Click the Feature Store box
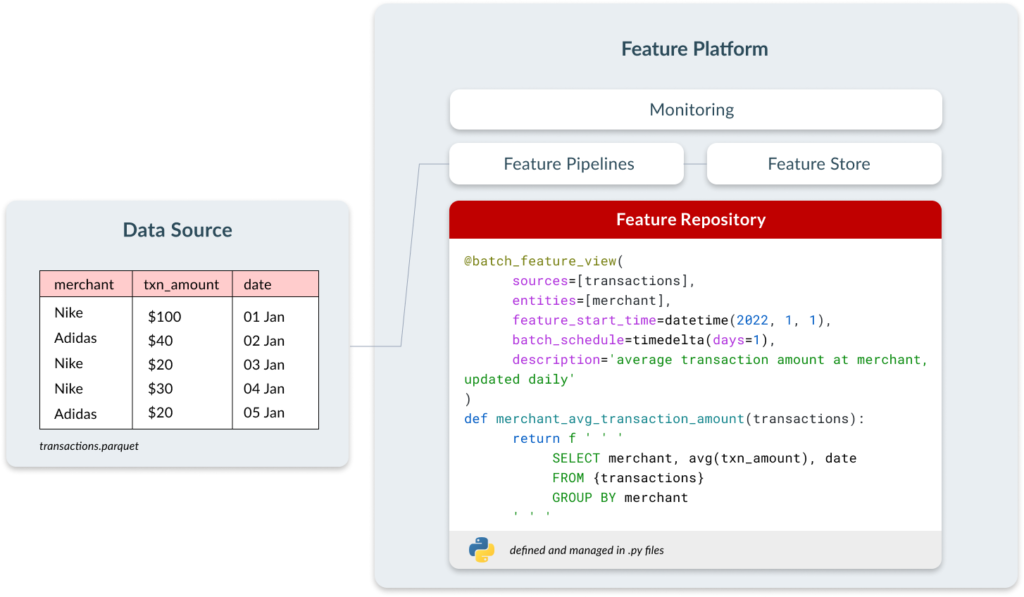 pyautogui.click(x=824, y=163)
